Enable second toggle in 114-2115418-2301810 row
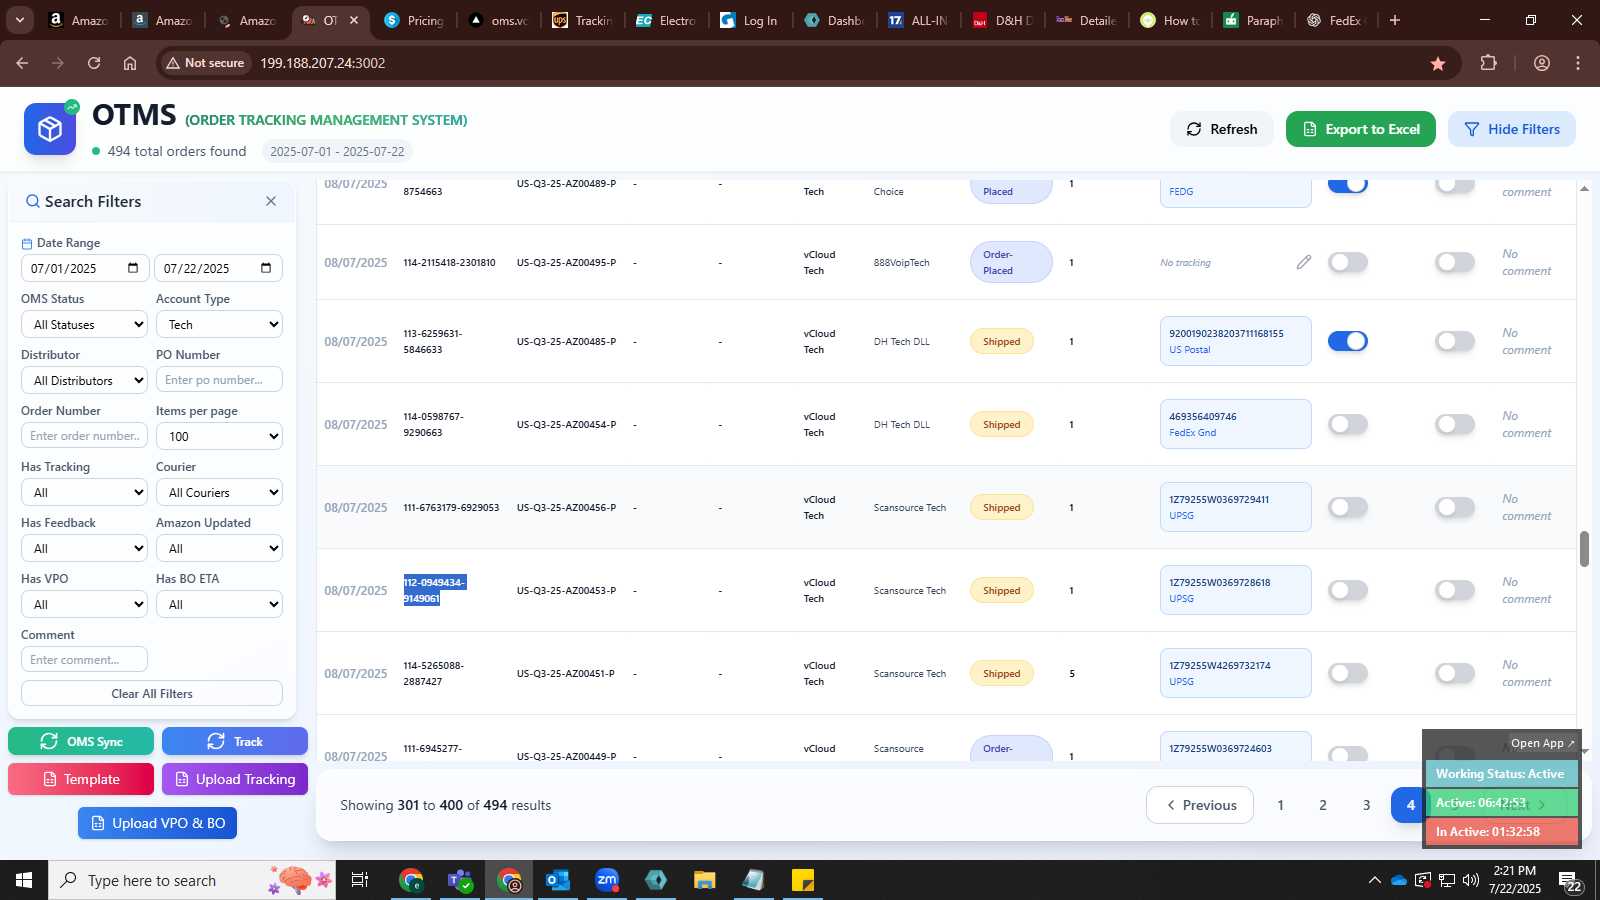Viewport: 1600px width, 900px height. (x=1455, y=262)
